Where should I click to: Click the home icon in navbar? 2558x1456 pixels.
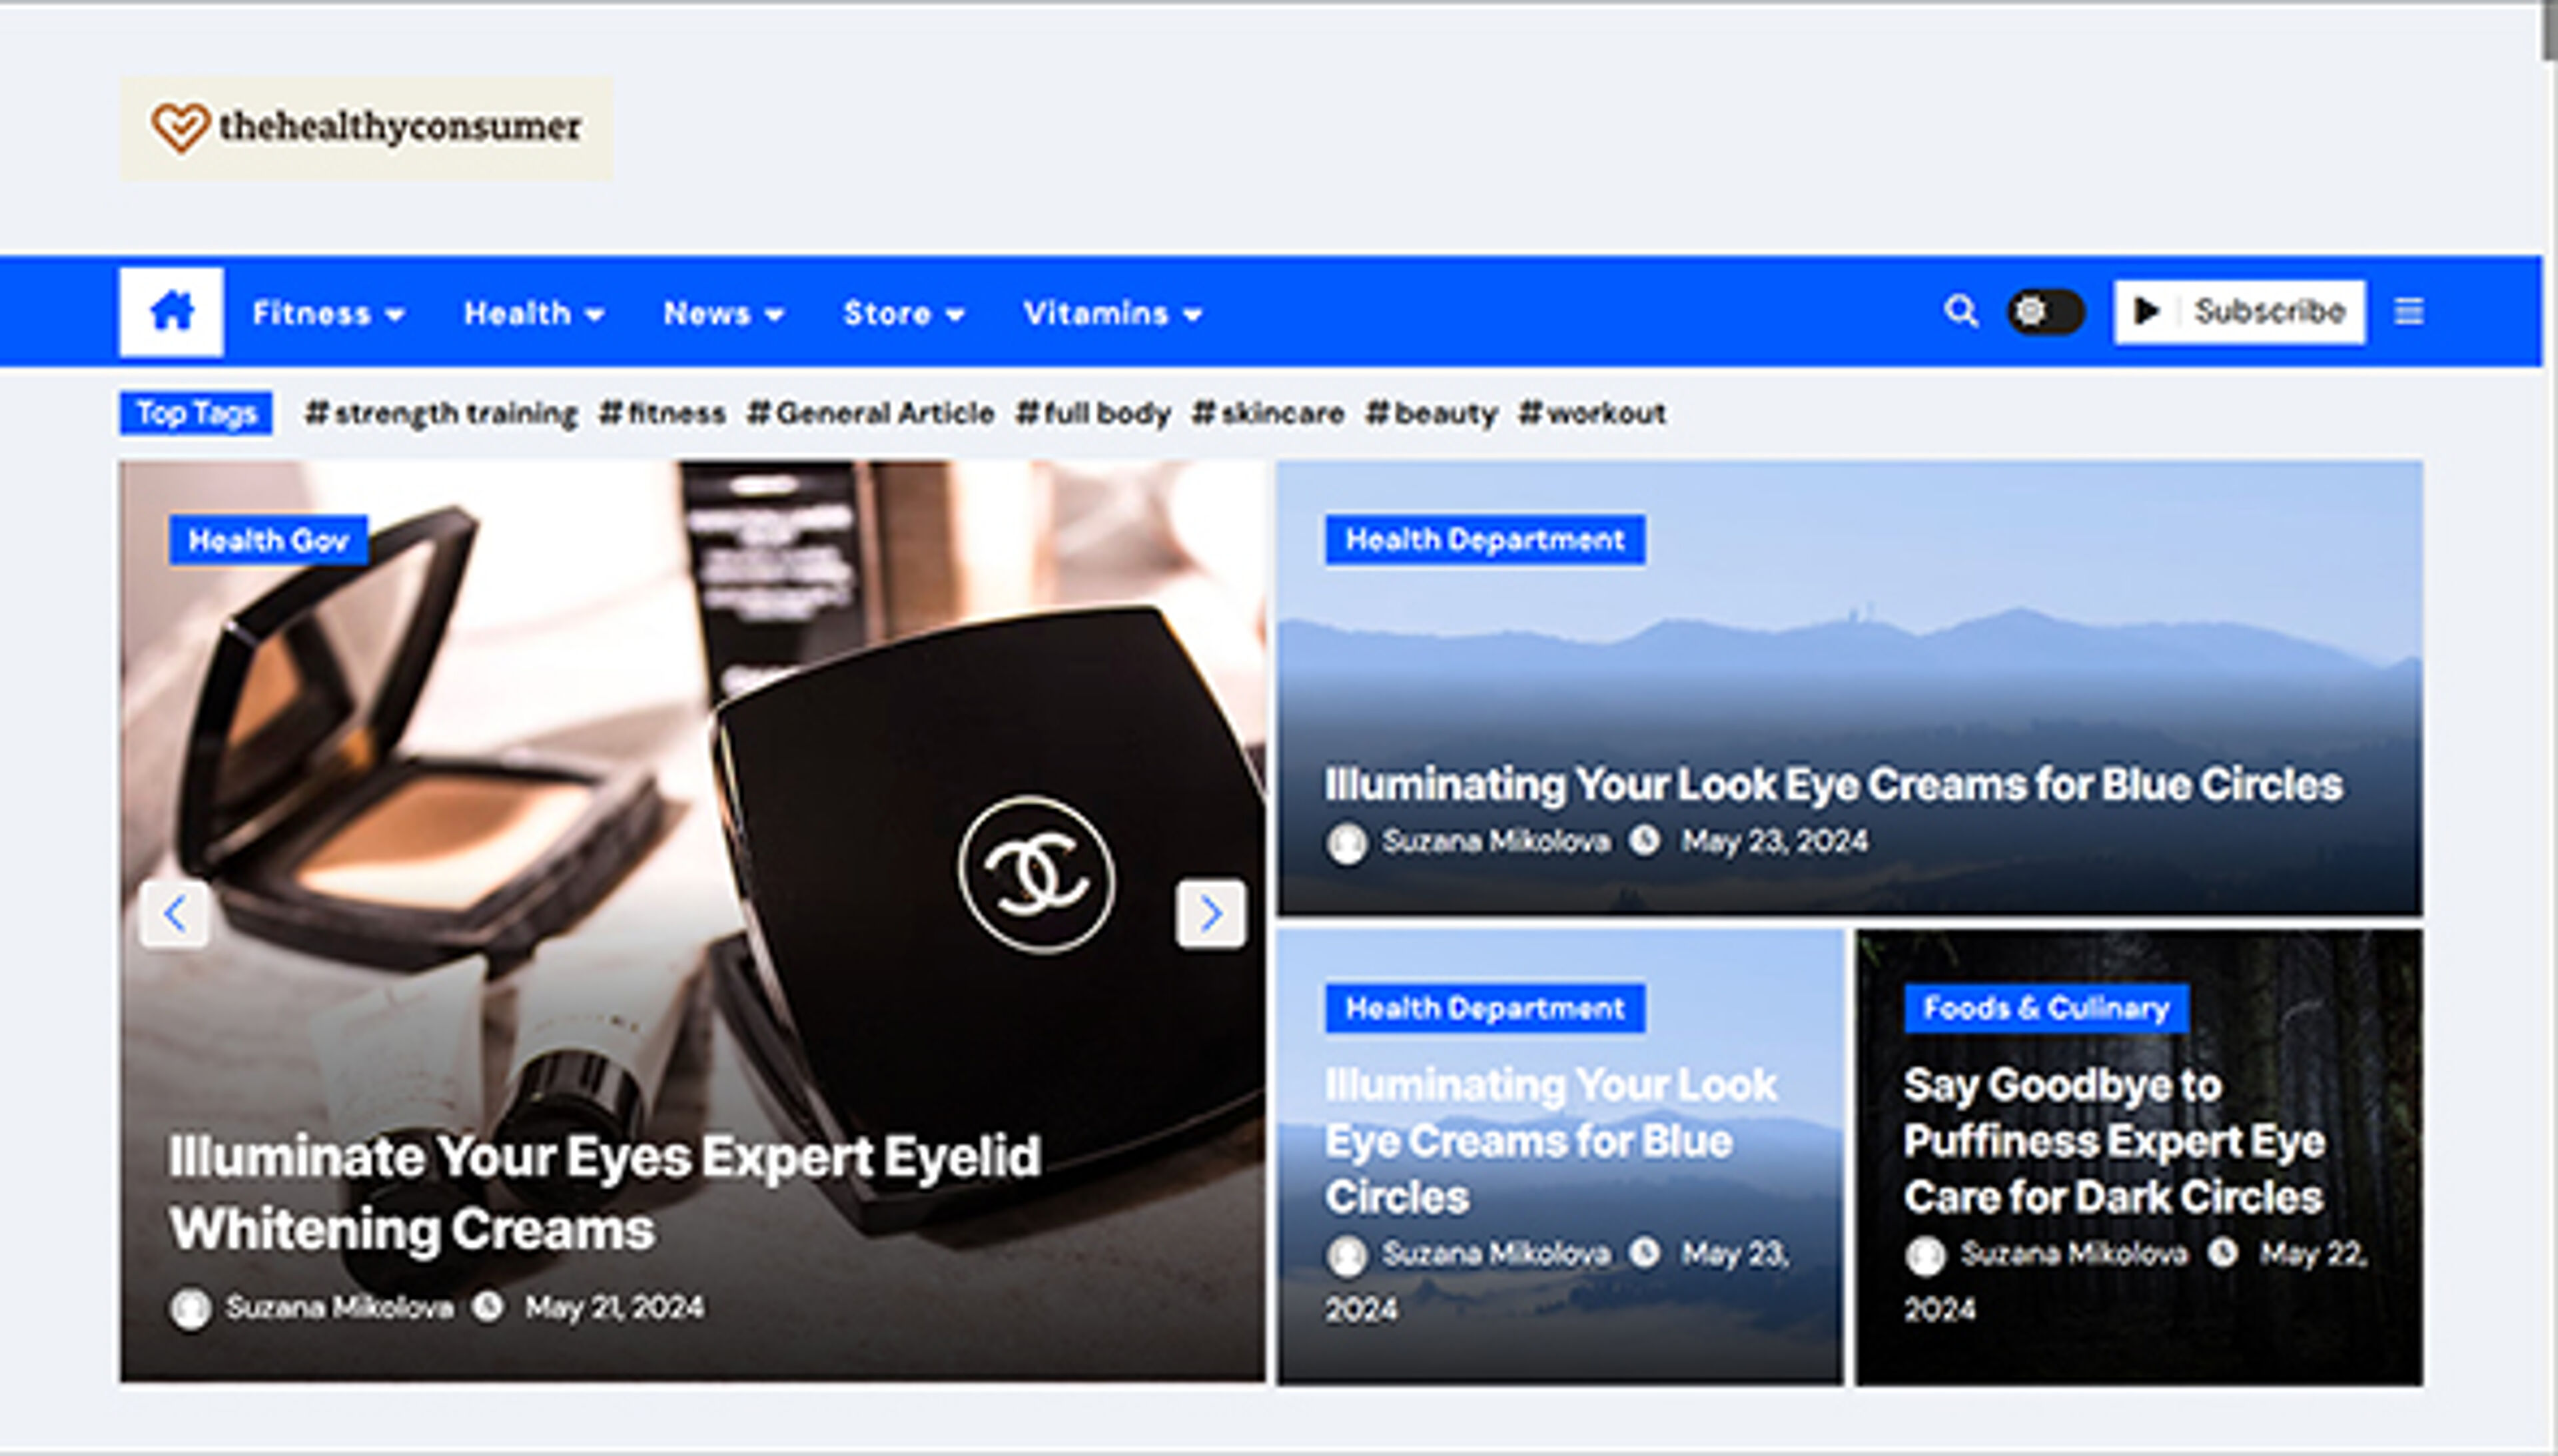171,312
